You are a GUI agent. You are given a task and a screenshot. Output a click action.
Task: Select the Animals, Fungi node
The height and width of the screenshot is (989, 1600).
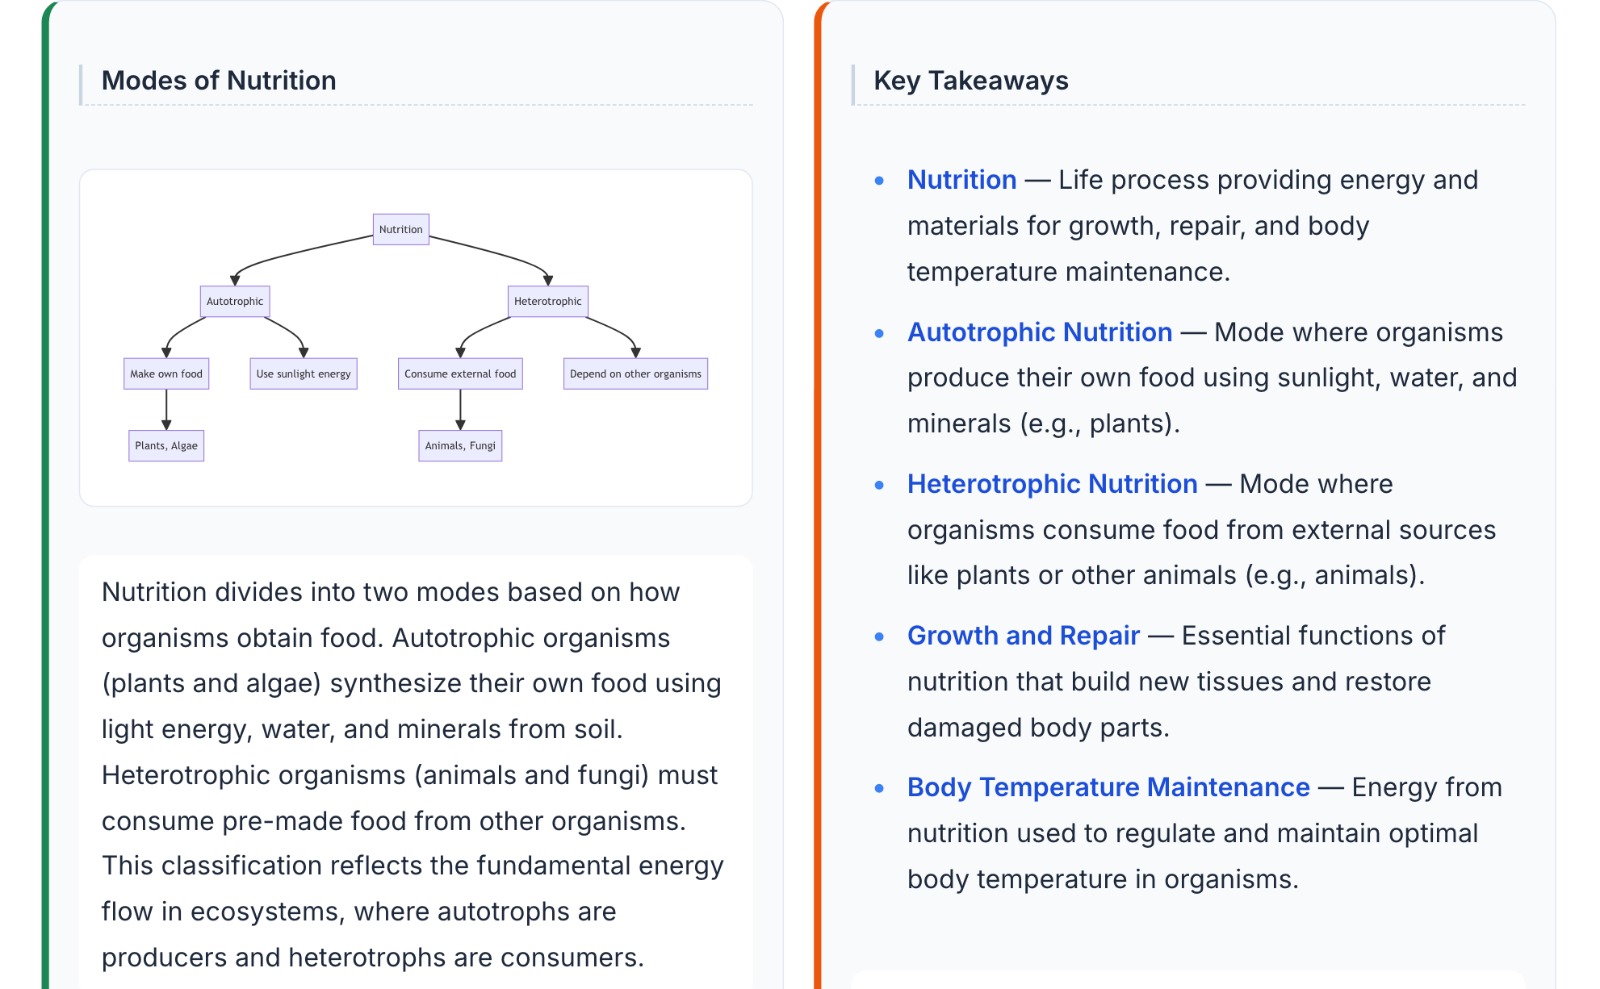[x=460, y=446]
